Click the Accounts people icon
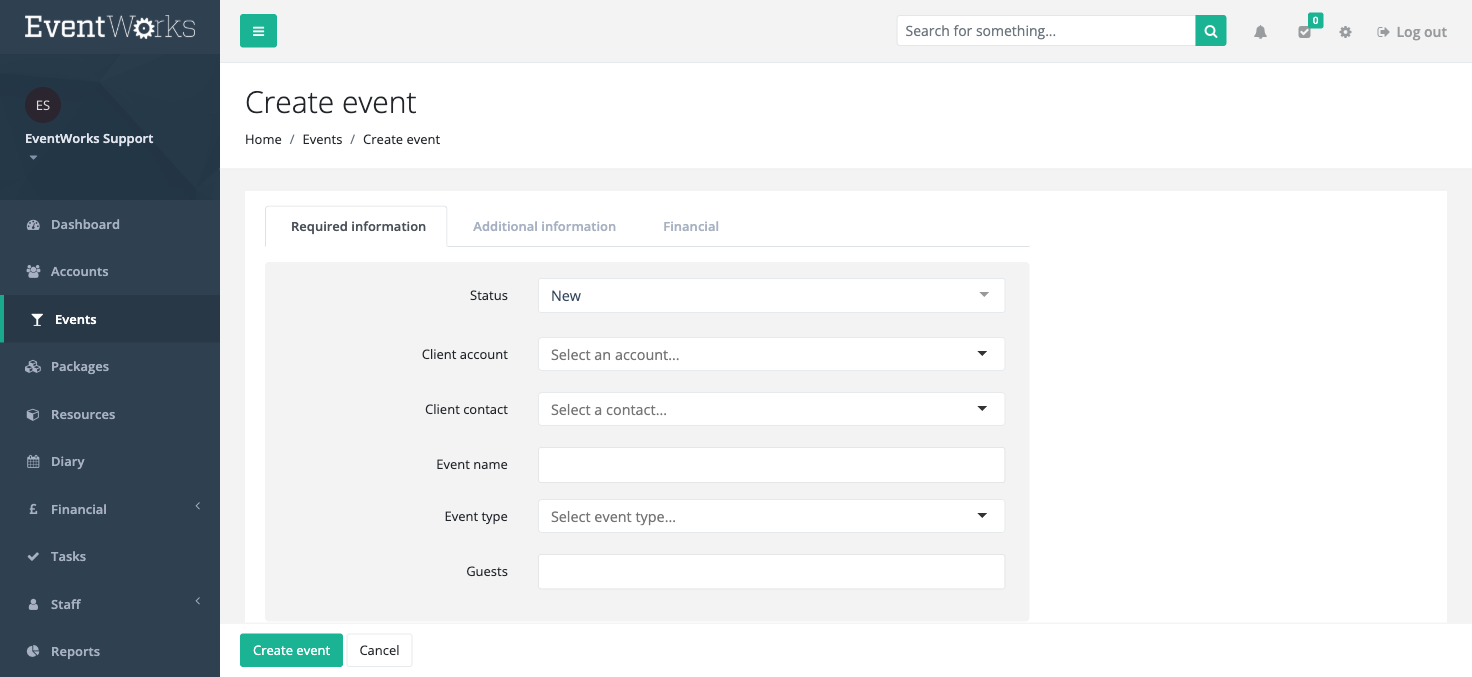 pos(33,272)
